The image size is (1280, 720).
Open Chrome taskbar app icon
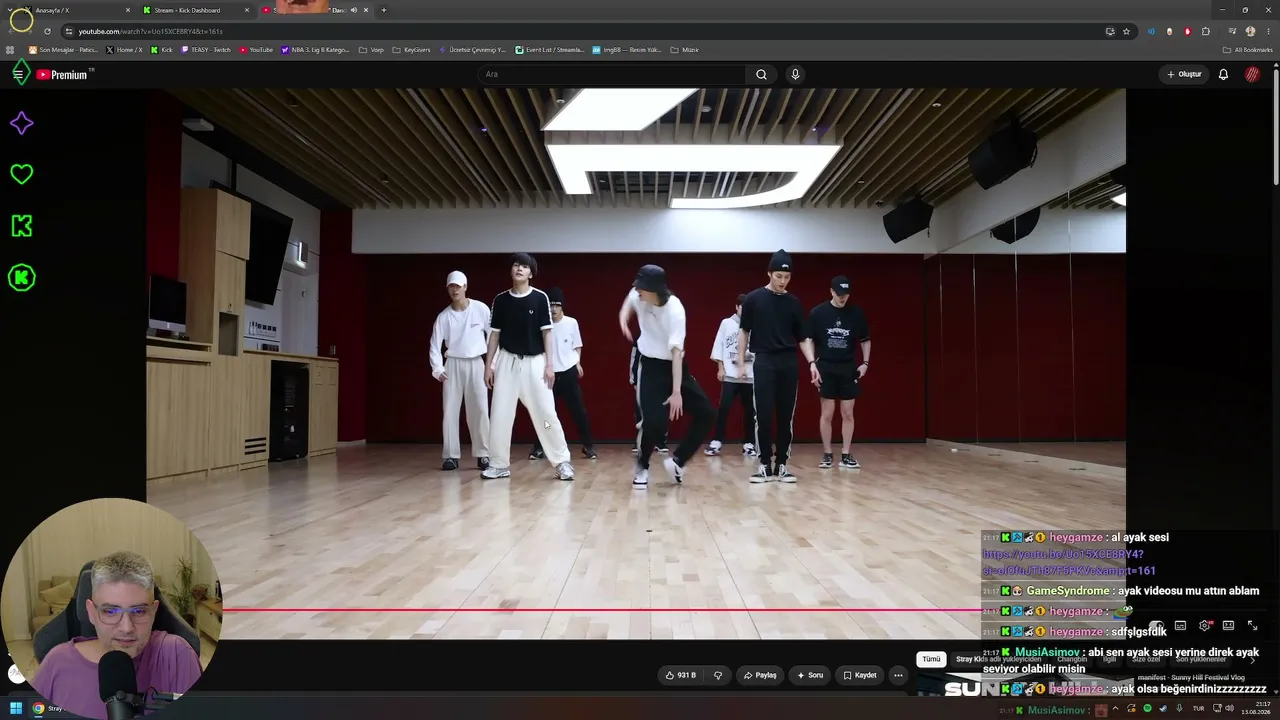[x=38, y=709]
